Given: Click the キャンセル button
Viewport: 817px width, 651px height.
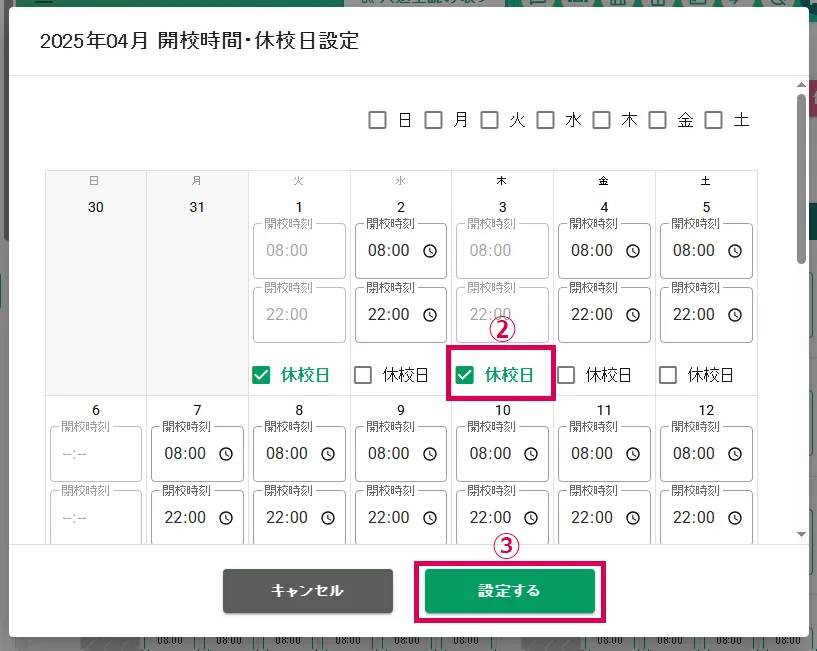Looking at the screenshot, I should tap(307, 591).
